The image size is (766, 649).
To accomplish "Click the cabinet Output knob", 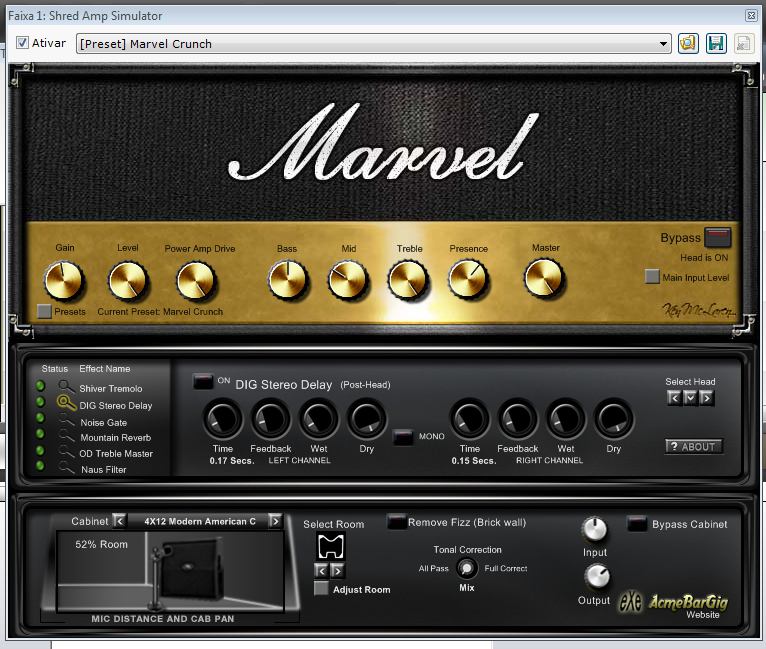I will click(x=597, y=576).
